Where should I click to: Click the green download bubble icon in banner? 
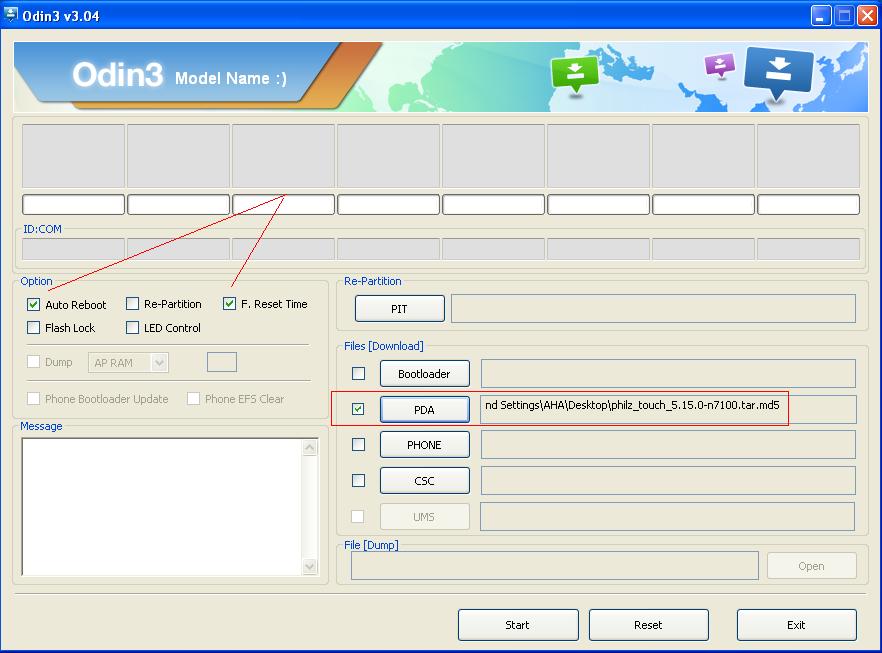pyautogui.click(x=574, y=75)
